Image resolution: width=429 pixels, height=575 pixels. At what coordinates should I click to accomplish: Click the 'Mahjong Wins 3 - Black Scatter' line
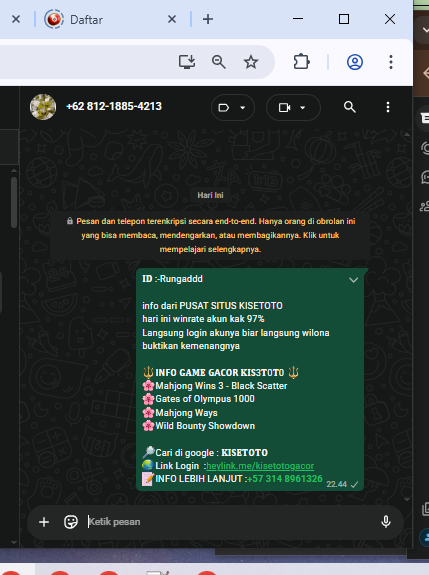point(221,386)
